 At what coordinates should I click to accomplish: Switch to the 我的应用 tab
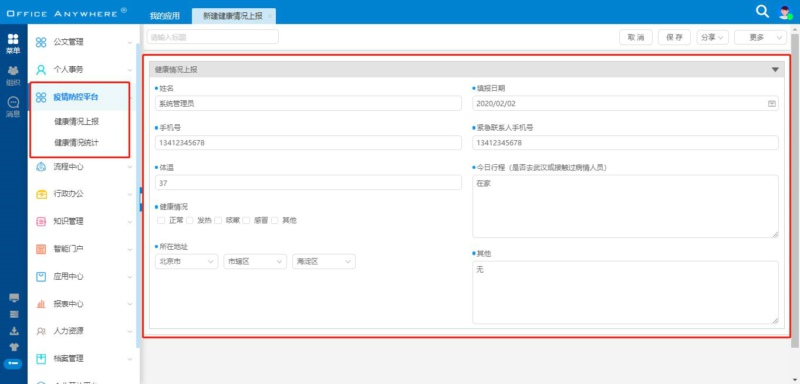[x=165, y=16]
